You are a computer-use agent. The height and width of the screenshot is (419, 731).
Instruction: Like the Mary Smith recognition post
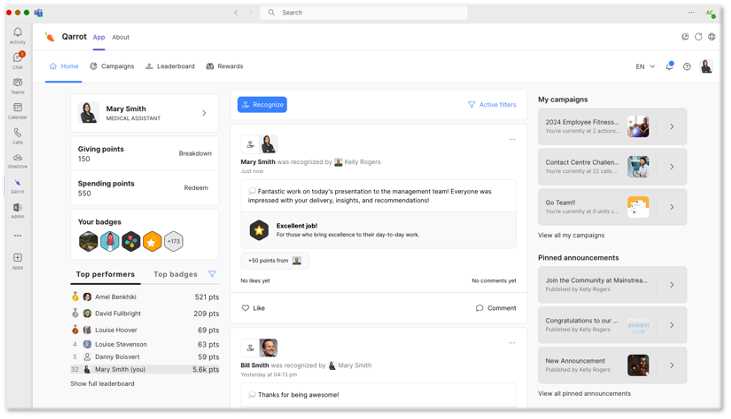tap(253, 308)
